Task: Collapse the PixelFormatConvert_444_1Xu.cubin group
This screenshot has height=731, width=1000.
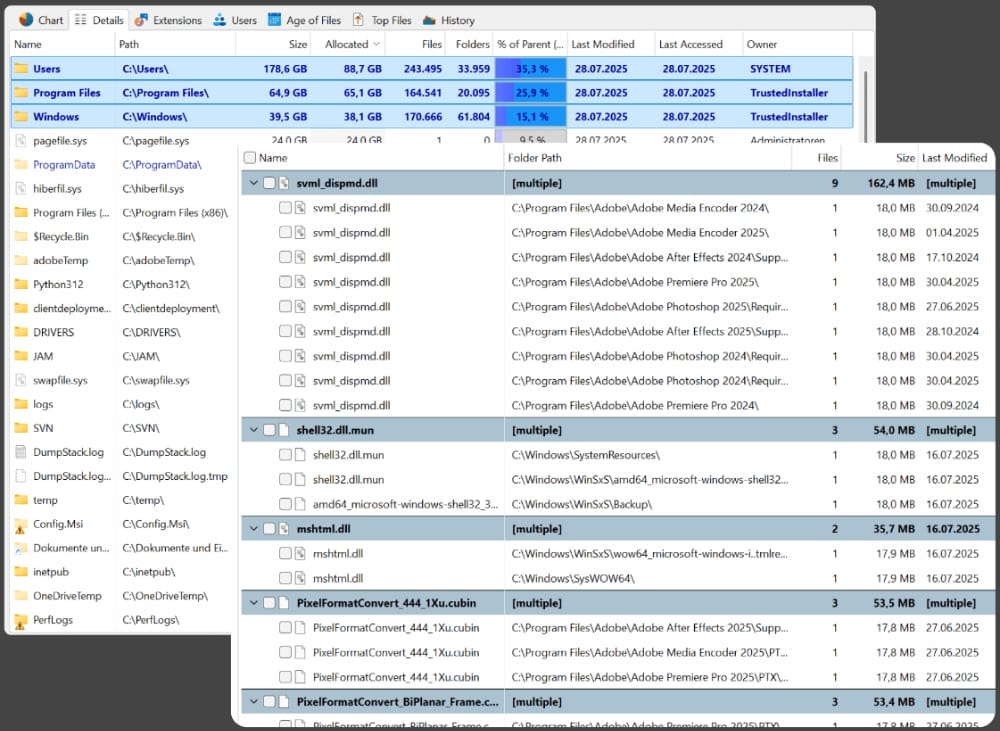Action: (x=253, y=603)
